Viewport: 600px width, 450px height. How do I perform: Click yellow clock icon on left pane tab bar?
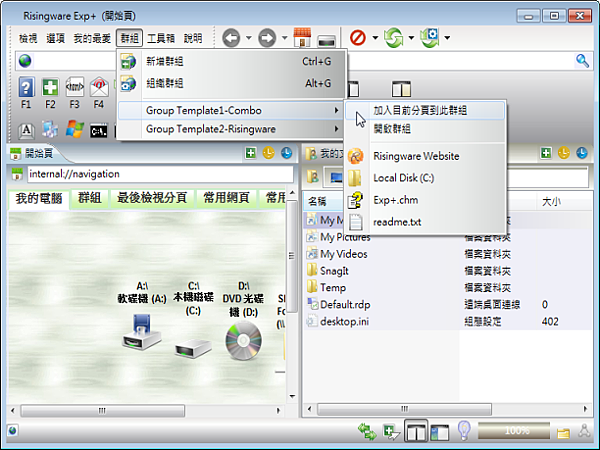(269, 153)
